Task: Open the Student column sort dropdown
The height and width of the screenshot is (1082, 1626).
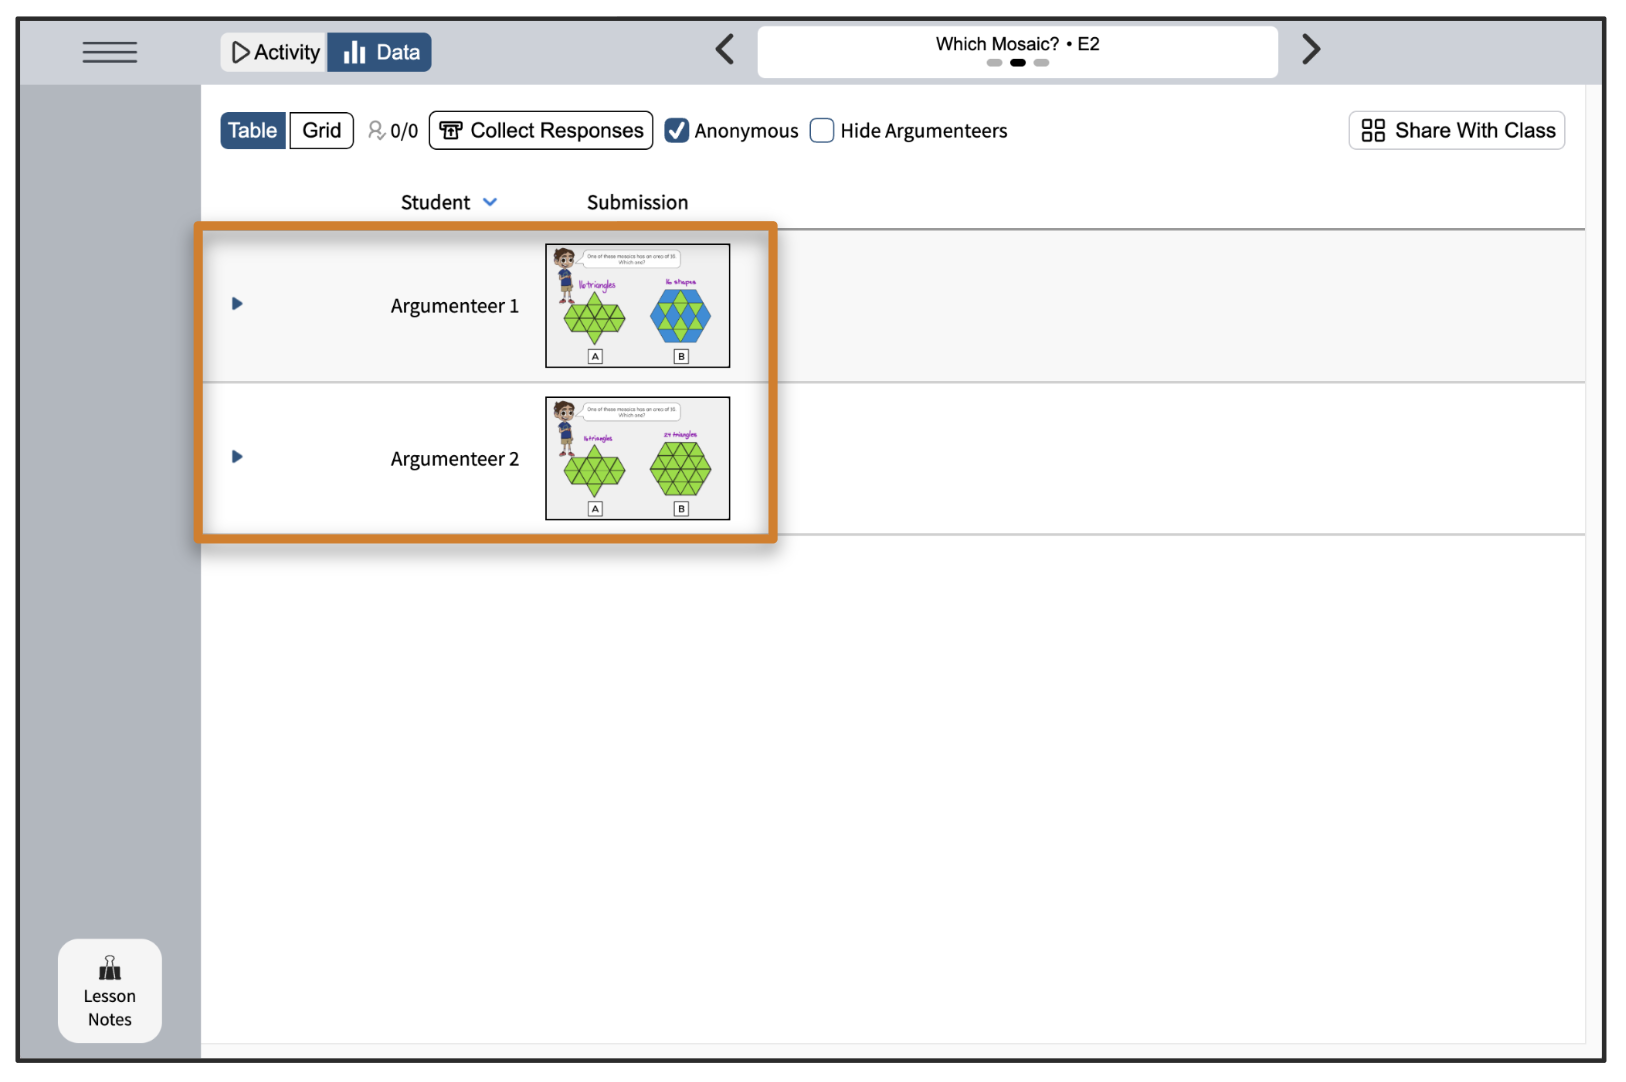Action: pos(490,202)
